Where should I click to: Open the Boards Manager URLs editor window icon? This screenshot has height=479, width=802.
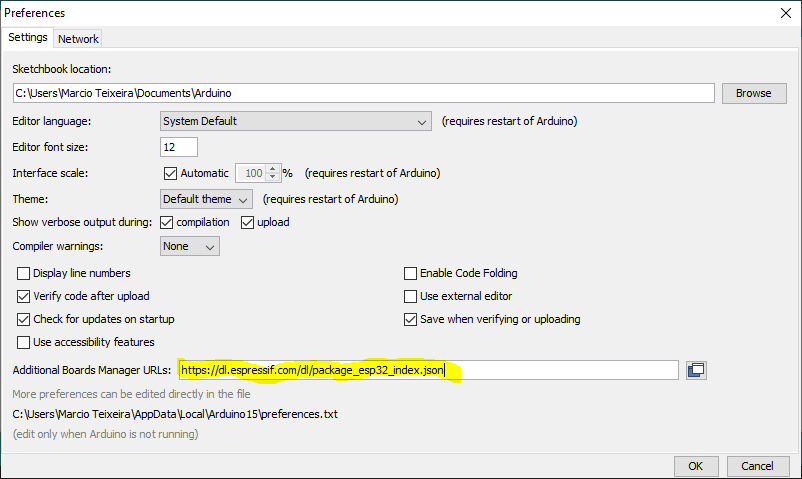[x=696, y=370]
